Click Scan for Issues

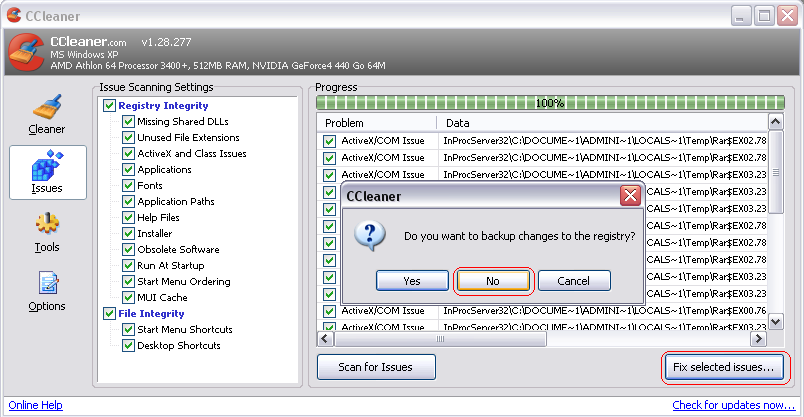pos(376,367)
